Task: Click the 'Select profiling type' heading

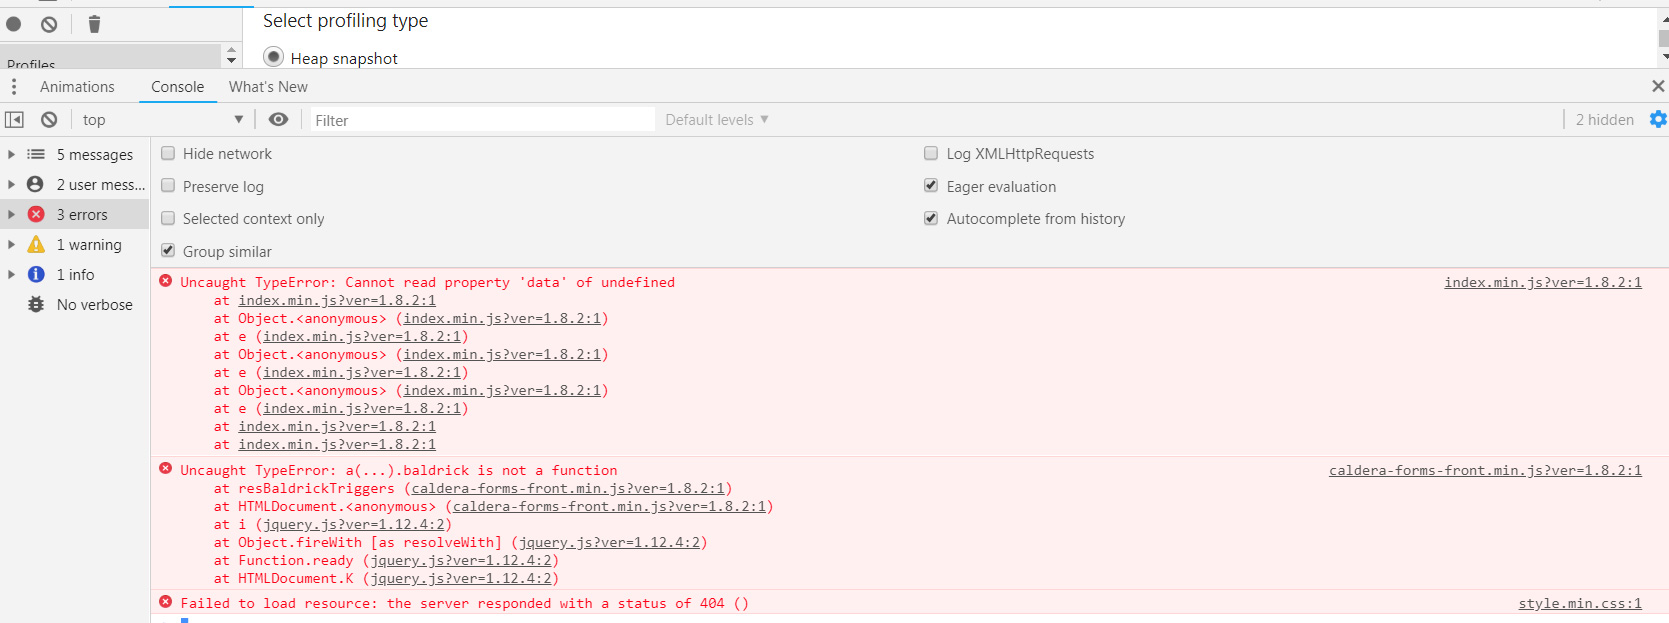Action: click(x=345, y=20)
